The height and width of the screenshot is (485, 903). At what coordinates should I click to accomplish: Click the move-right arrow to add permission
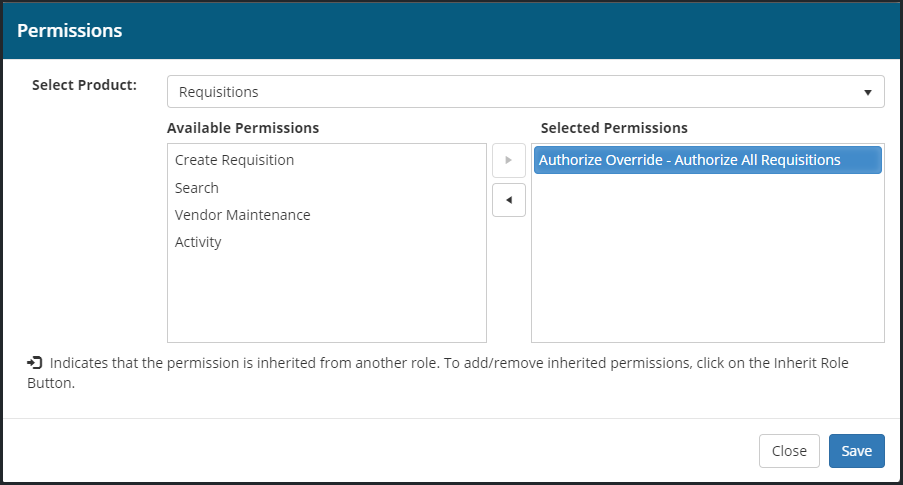point(509,160)
